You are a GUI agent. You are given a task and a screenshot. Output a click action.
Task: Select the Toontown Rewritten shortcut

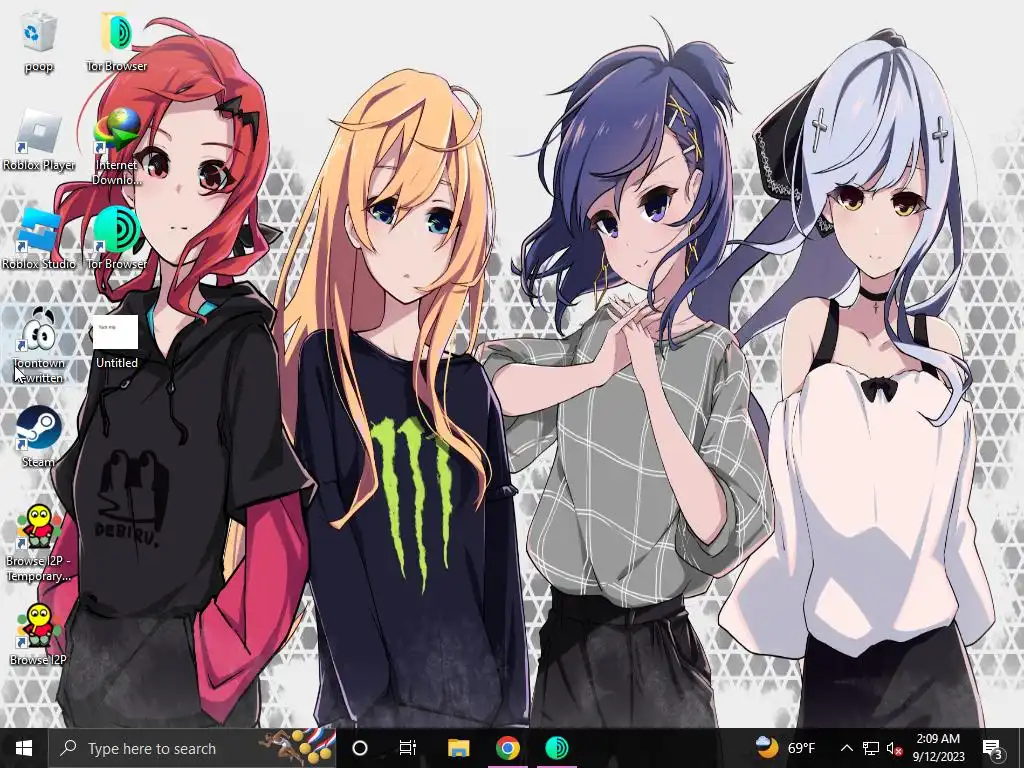pyautogui.click(x=39, y=345)
